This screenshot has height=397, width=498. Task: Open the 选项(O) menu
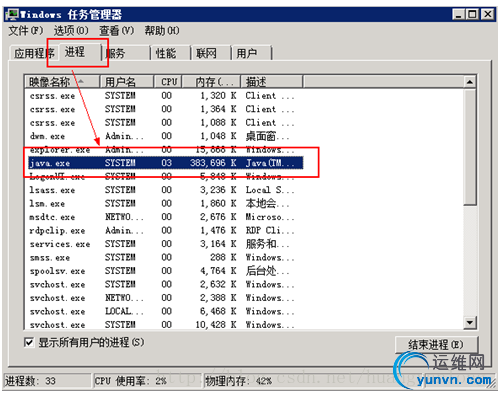click(x=71, y=31)
